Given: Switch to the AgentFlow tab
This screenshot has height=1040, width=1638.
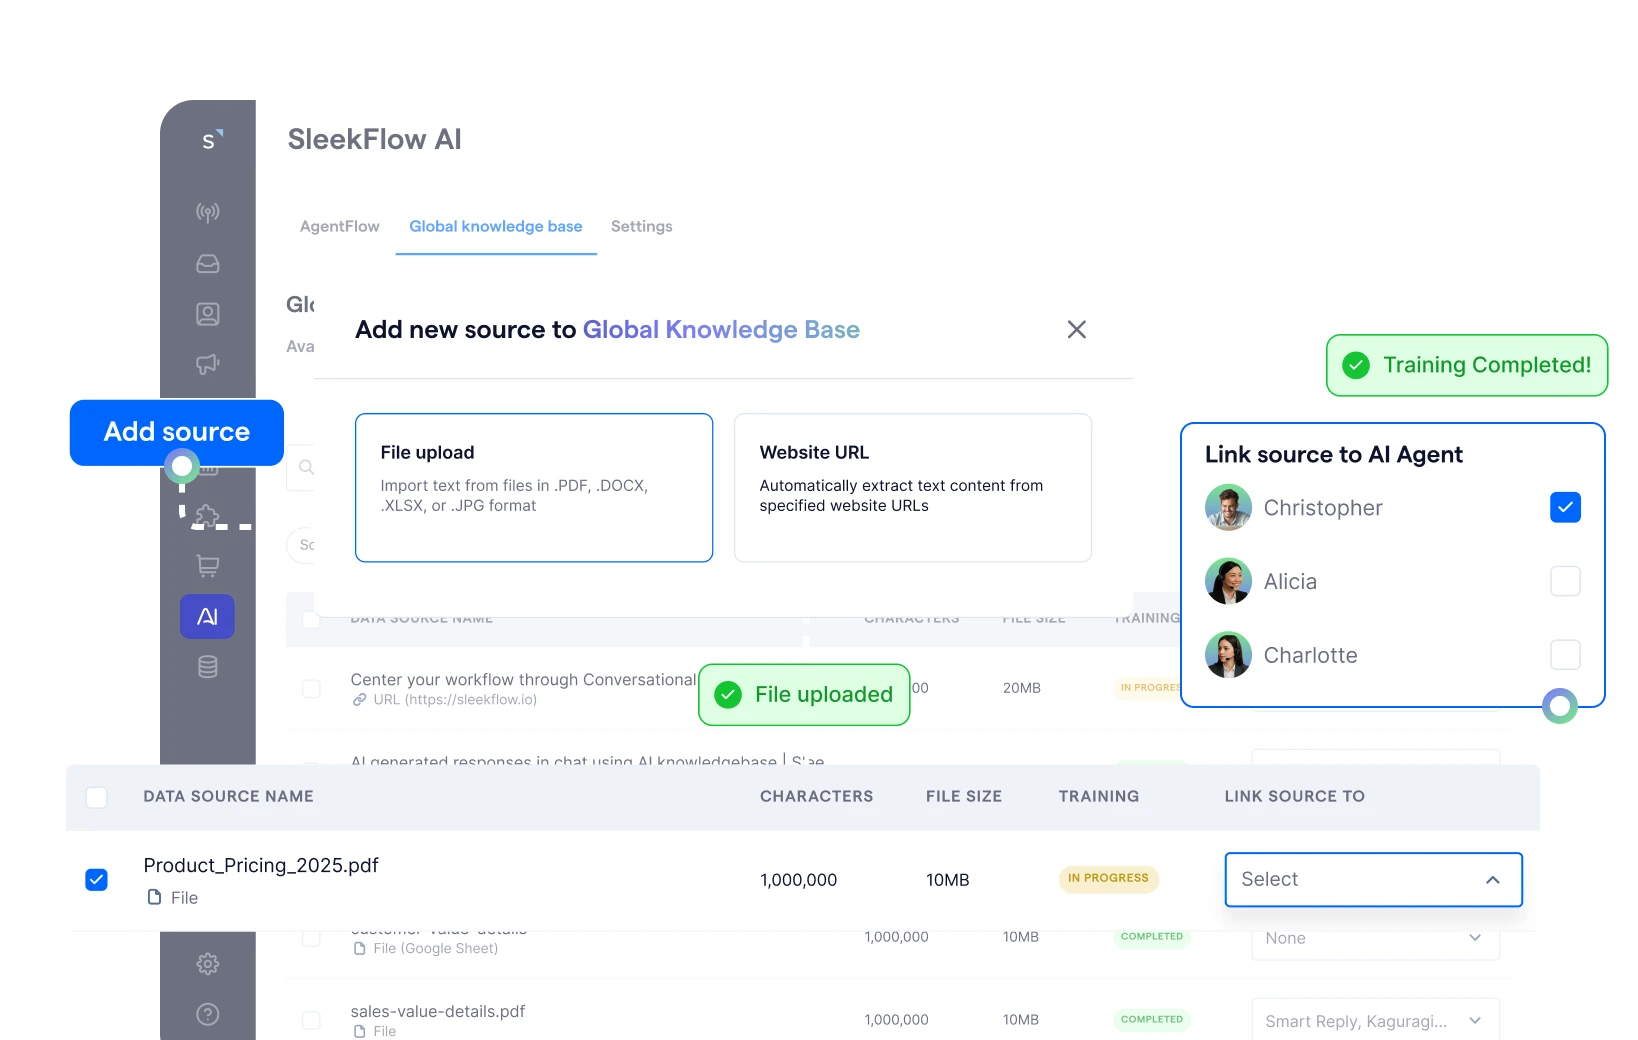Looking at the screenshot, I should tap(340, 226).
